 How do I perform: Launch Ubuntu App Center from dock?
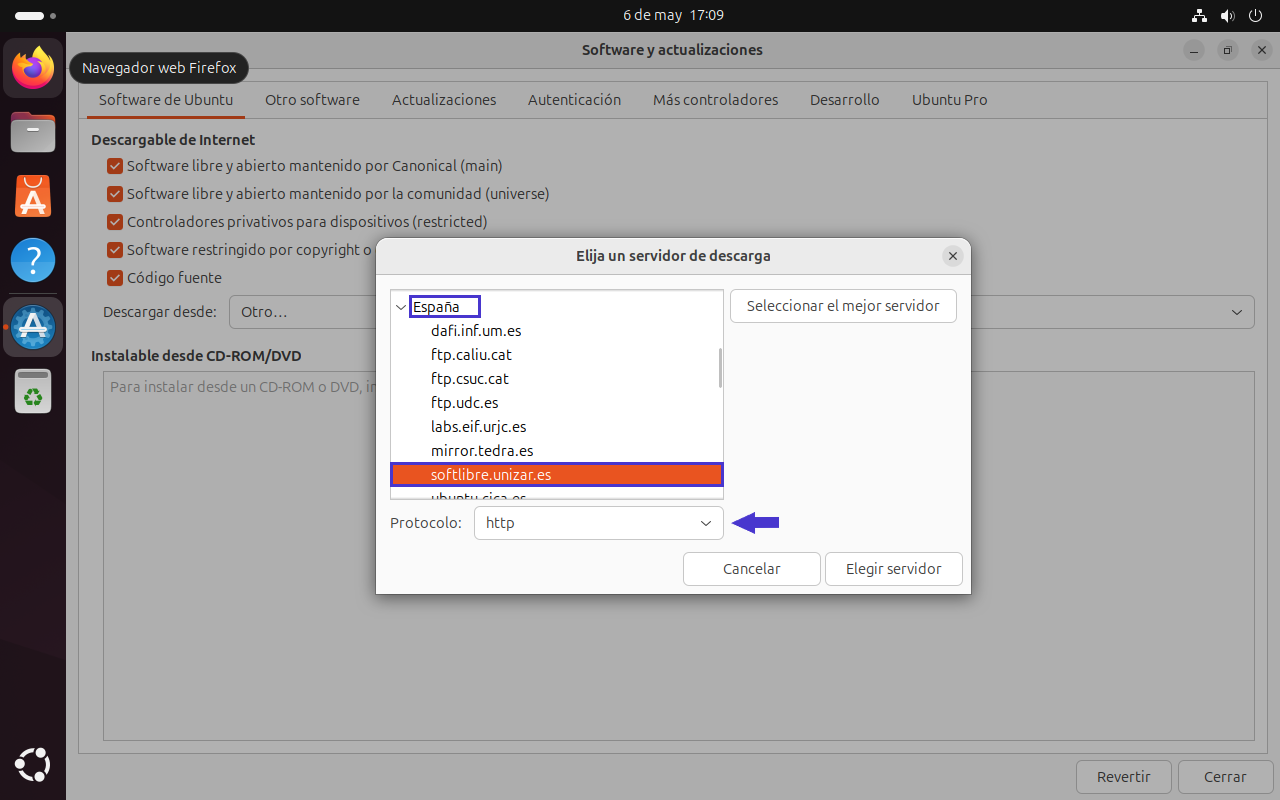[x=33, y=196]
